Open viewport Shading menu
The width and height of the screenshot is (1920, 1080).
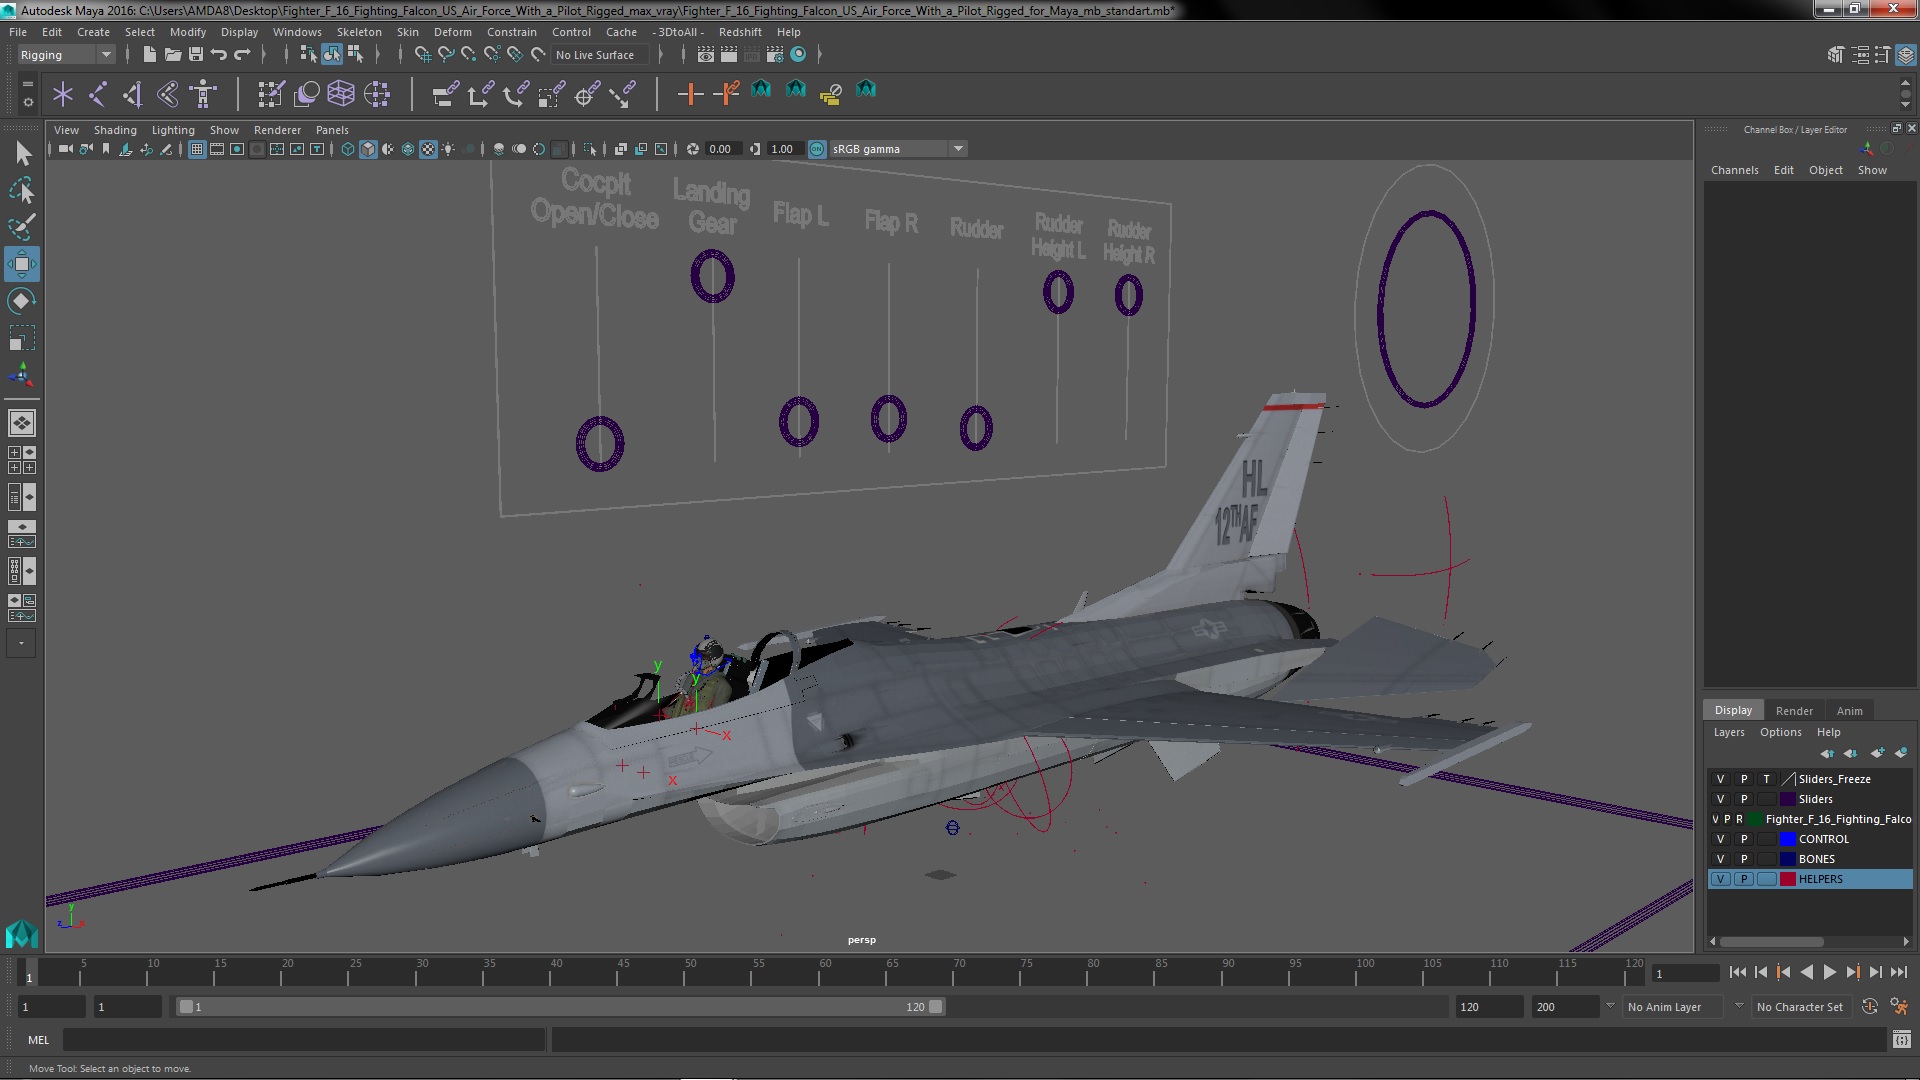pyautogui.click(x=115, y=130)
